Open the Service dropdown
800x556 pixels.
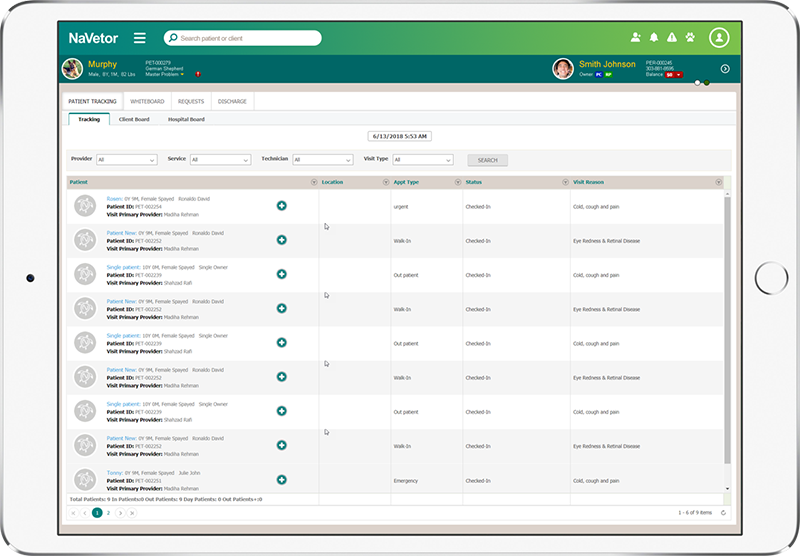pyautogui.click(x=220, y=160)
